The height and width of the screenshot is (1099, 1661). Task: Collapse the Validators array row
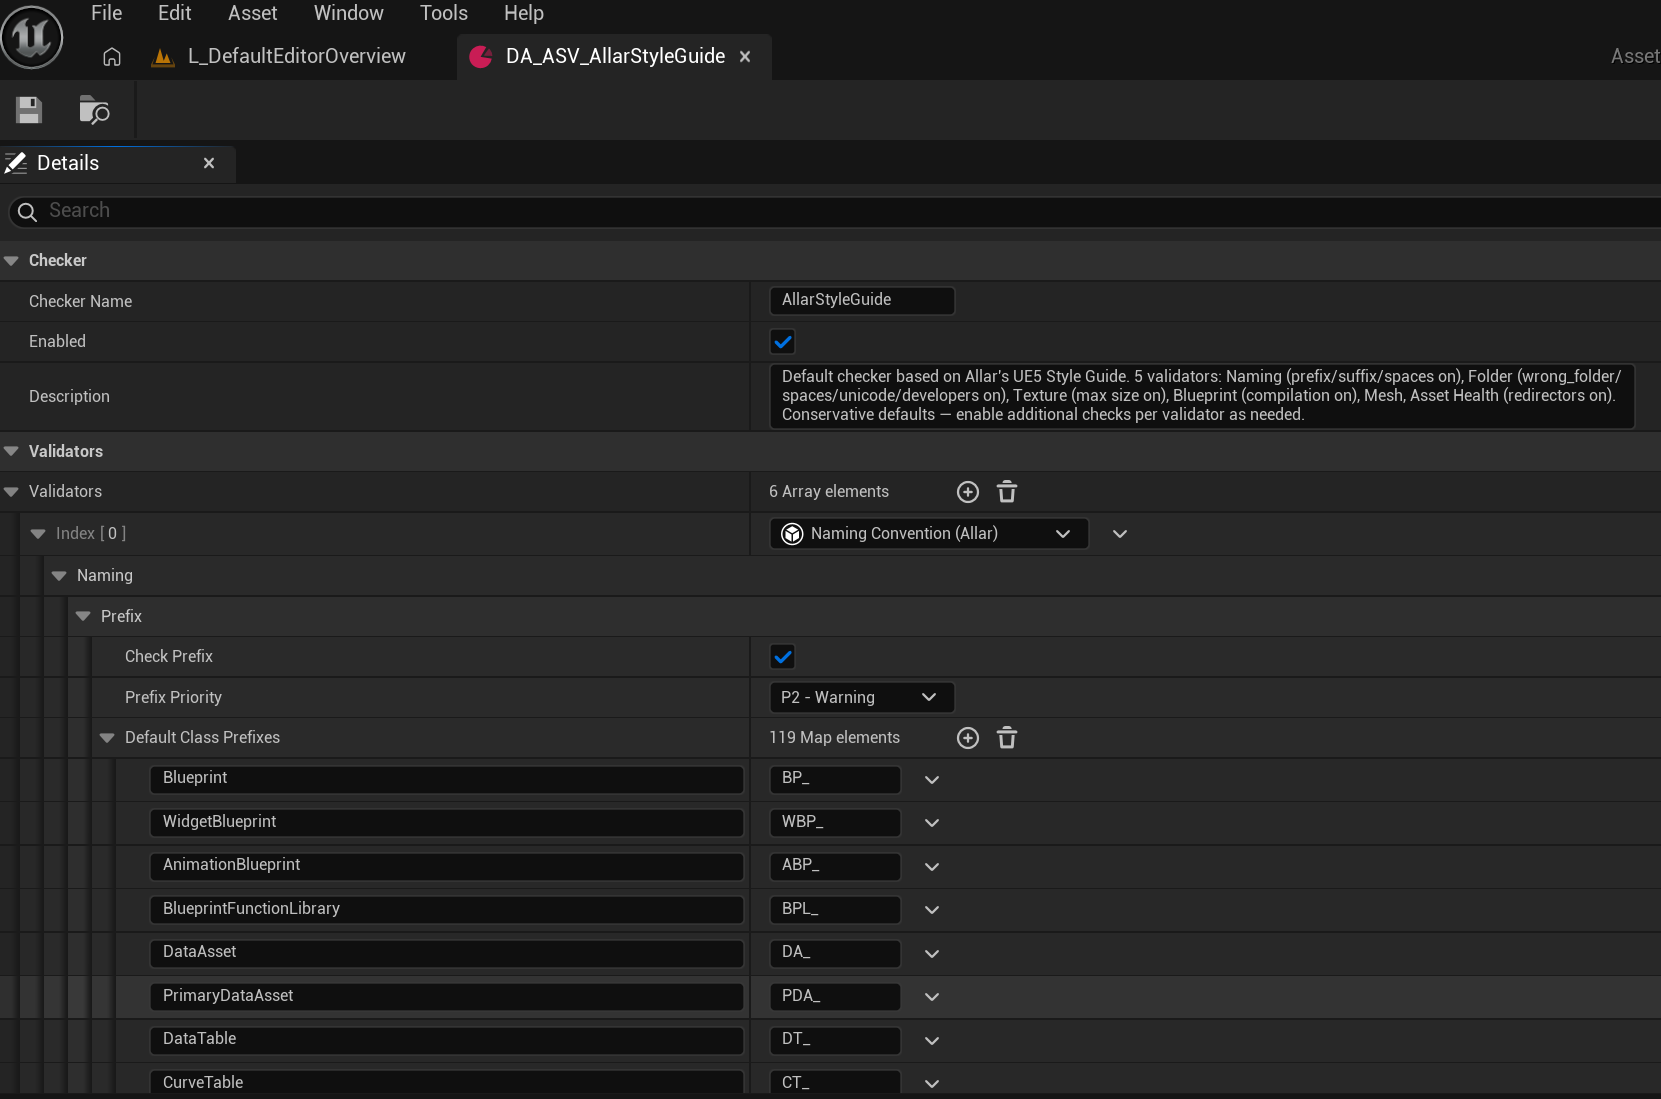[x=12, y=492]
